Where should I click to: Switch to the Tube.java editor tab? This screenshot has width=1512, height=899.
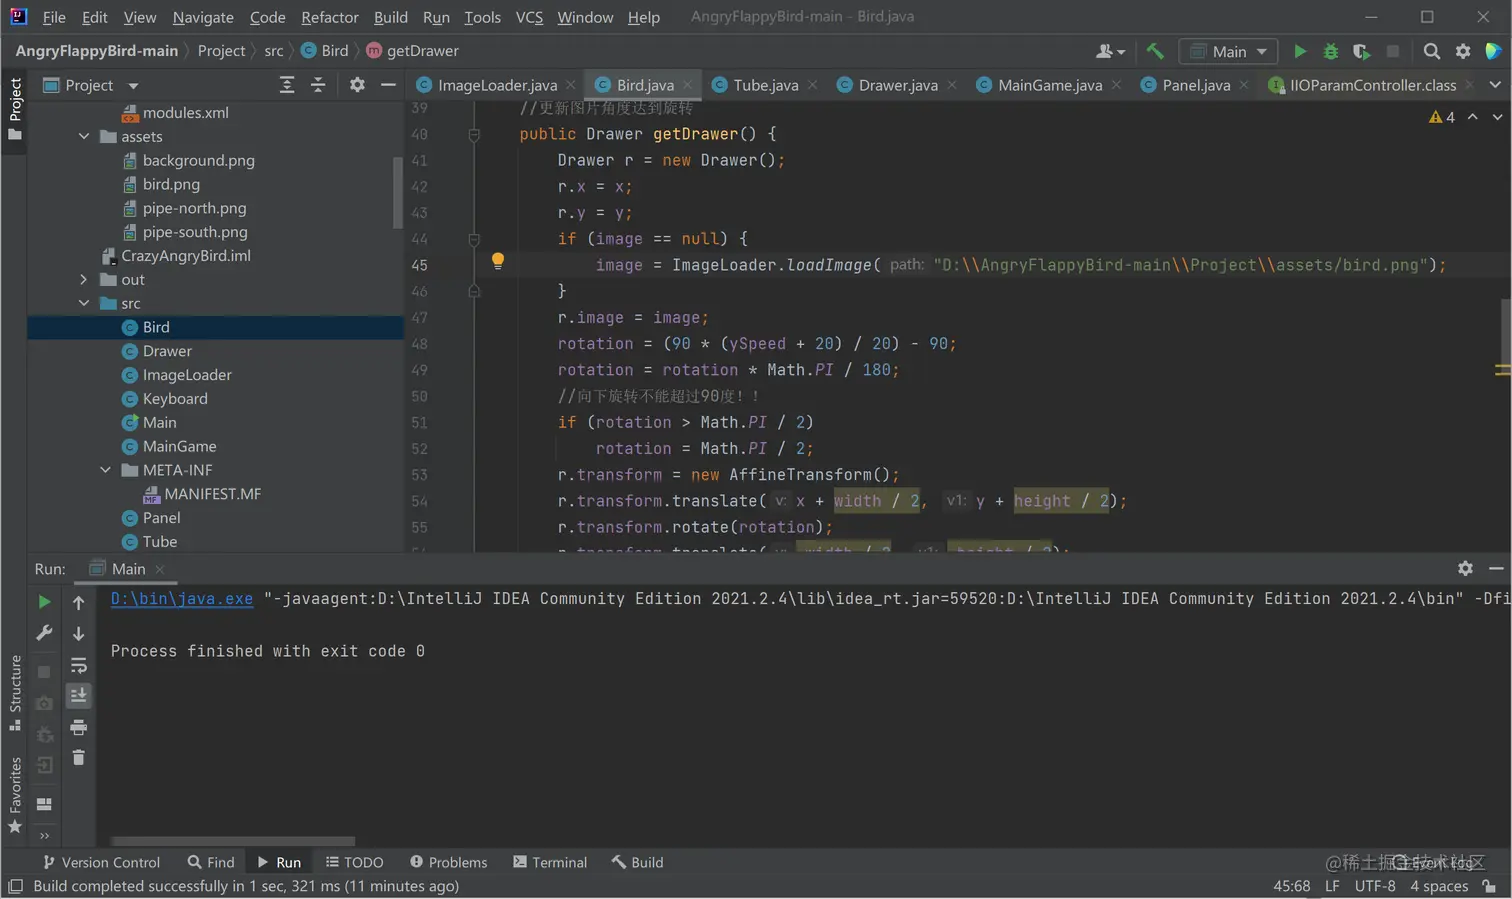click(765, 85)
